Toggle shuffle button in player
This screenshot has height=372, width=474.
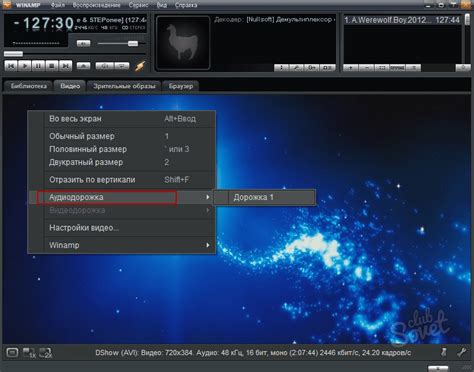[x=105, y=66]
